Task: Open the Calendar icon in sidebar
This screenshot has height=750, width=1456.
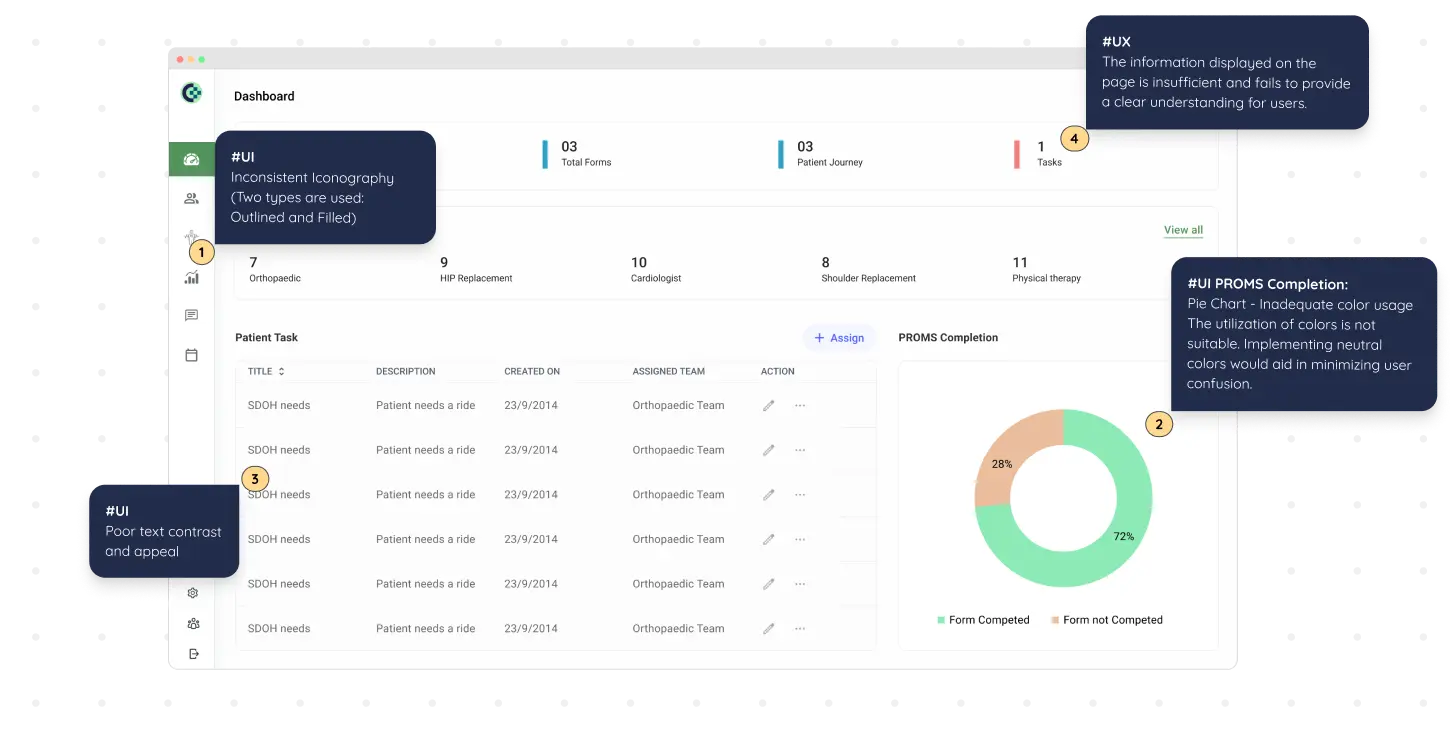Action: (x=191, y=354)
